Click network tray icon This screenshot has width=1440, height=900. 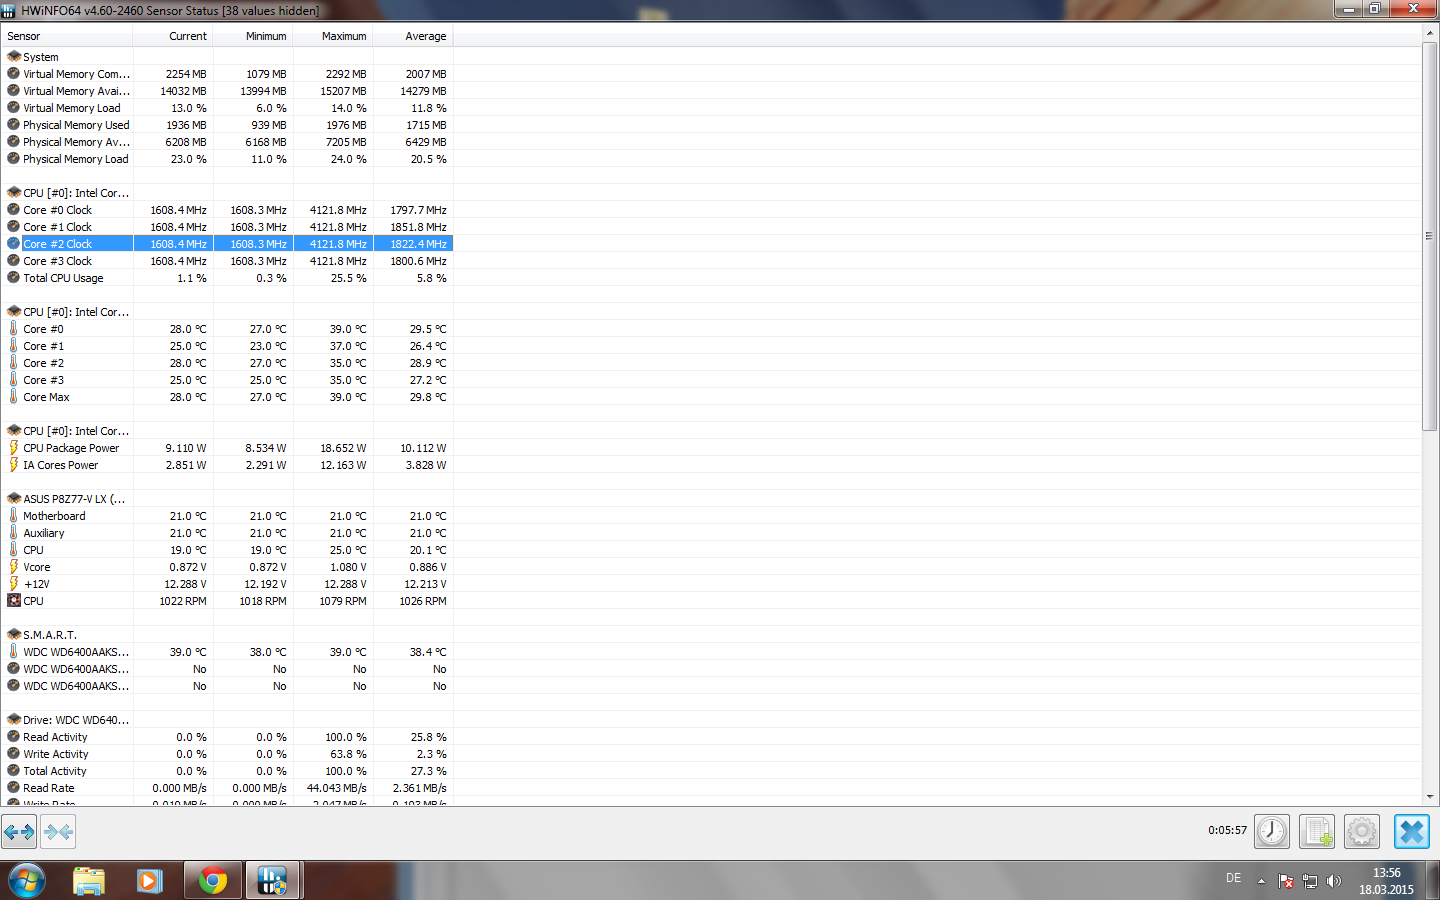[x=1309, y=881]
